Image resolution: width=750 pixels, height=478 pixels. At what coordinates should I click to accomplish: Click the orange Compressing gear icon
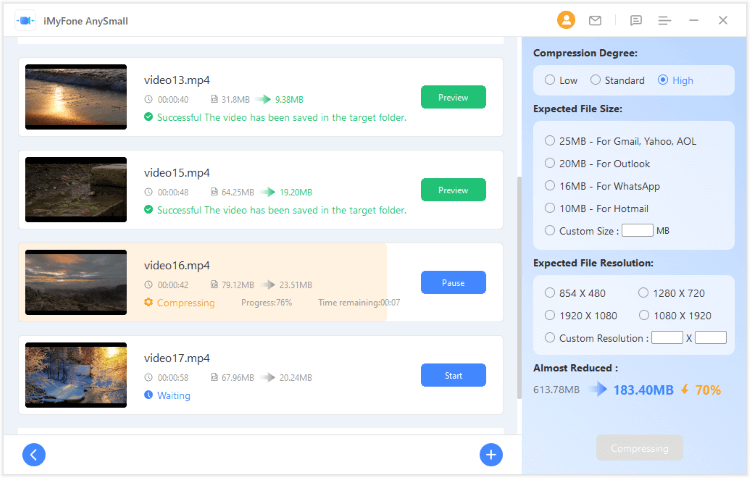pos(148,302)
